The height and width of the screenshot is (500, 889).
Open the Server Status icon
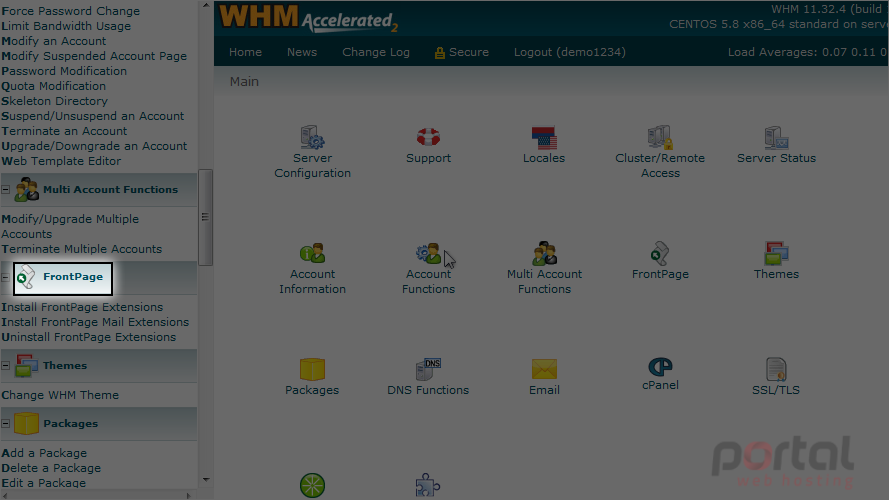(776, 138)
